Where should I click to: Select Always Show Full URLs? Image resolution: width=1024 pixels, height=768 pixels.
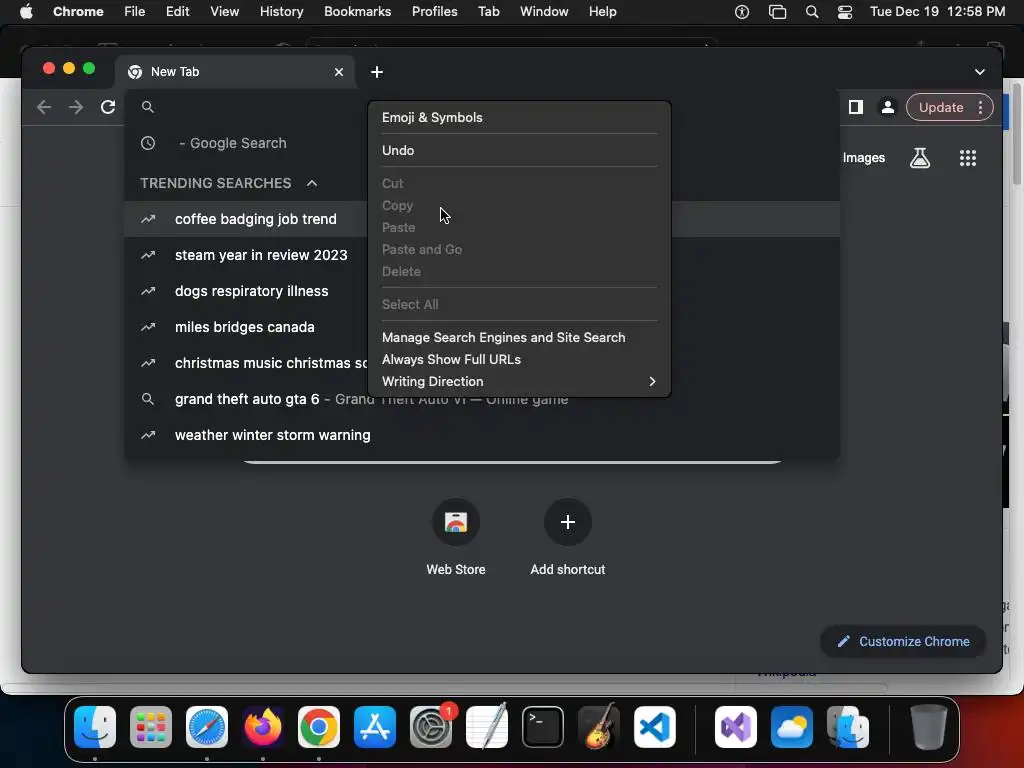point(519,359)
